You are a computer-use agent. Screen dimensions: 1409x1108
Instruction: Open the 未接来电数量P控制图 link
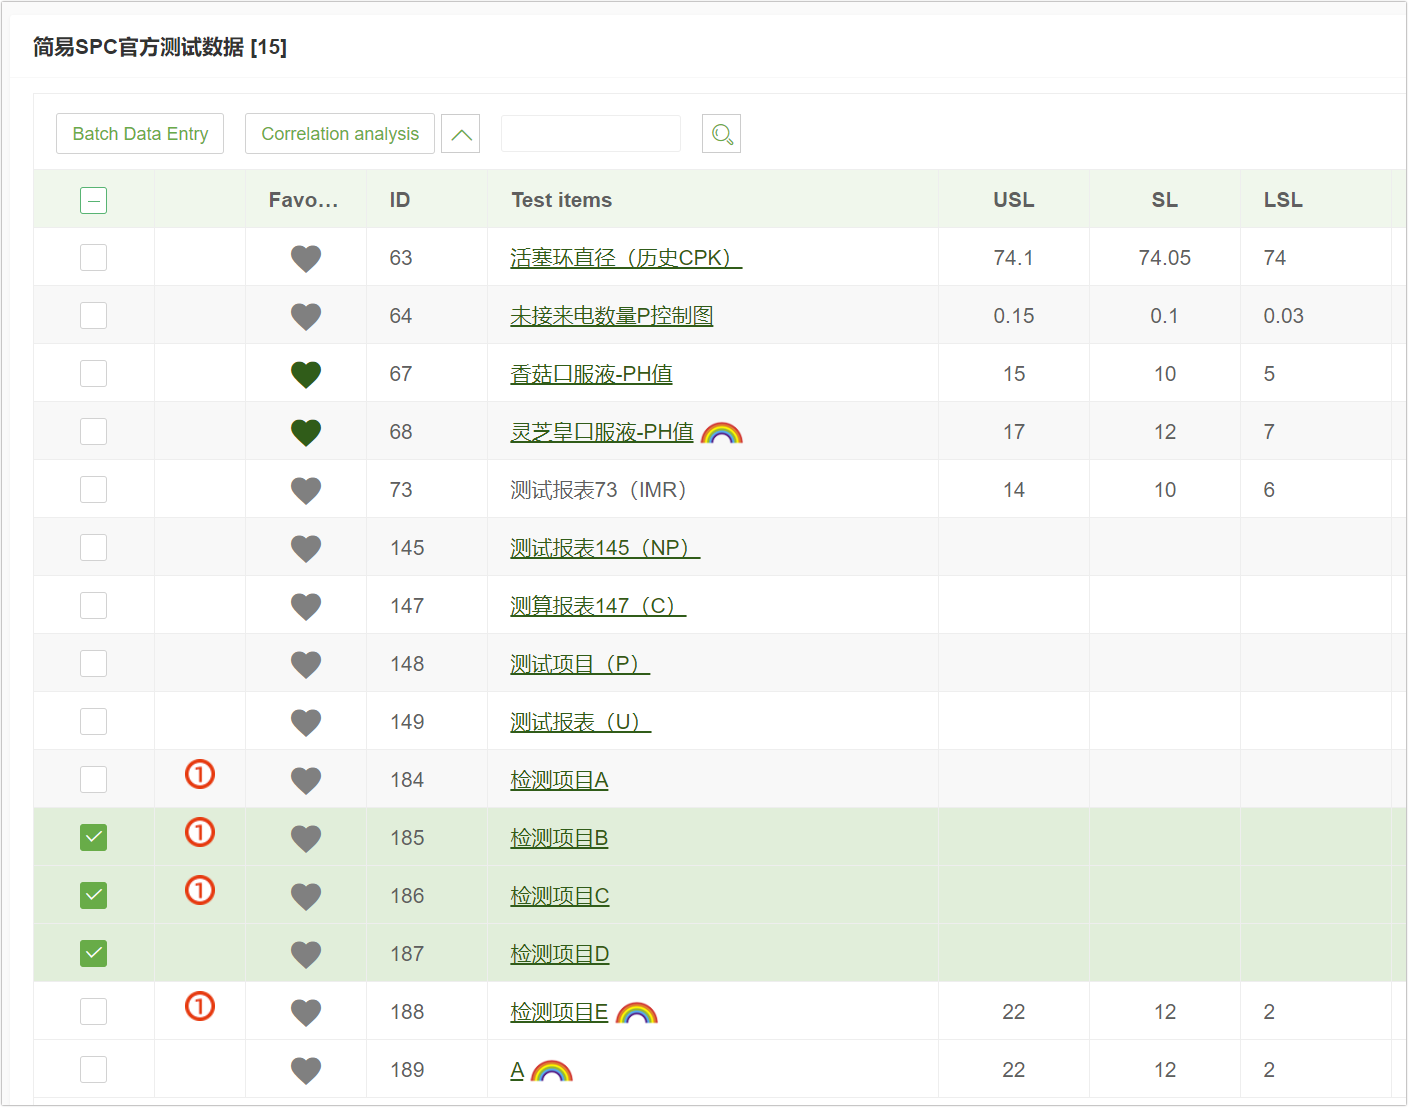coord(611,316)
